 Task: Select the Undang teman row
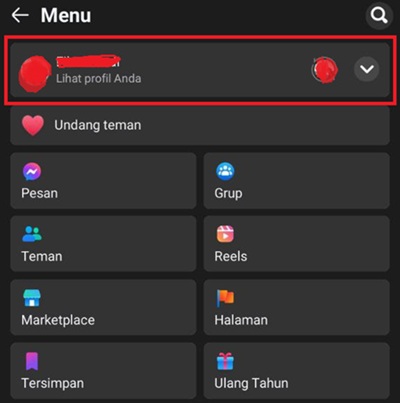tap(200, 125)
